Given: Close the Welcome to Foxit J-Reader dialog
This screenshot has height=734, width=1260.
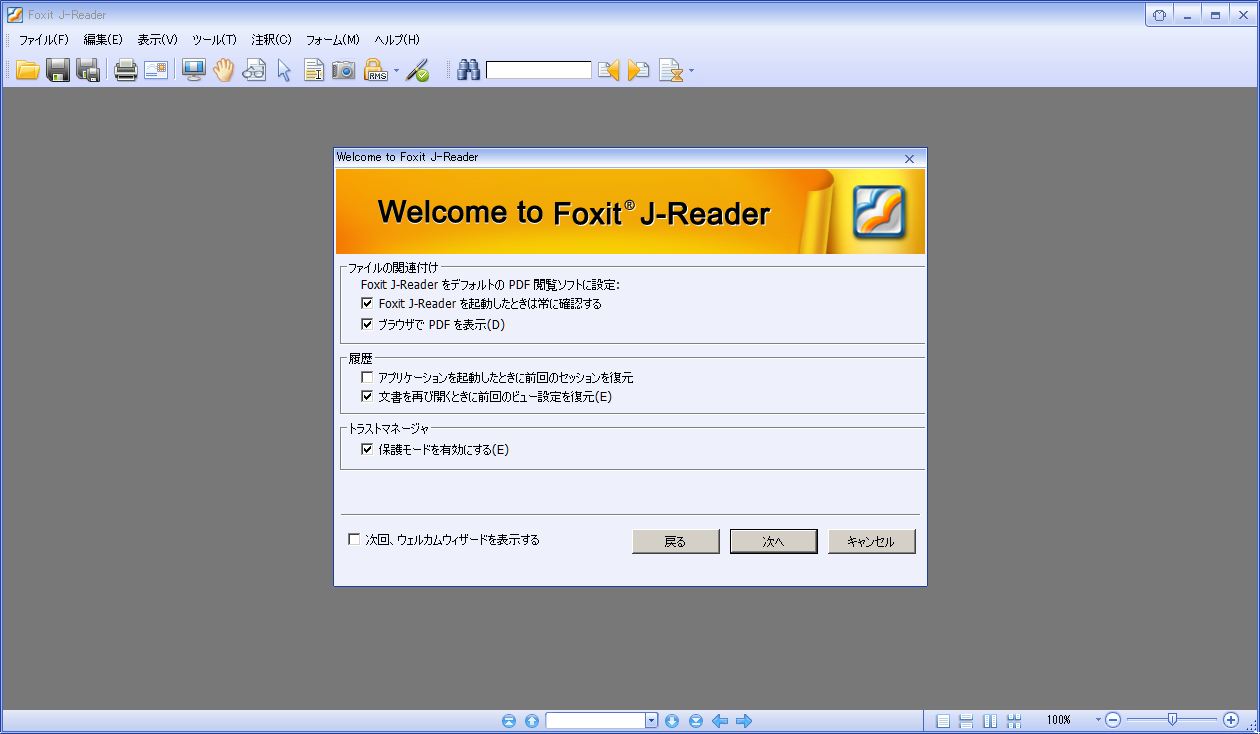Looking at the screenshot, I should pyautogui.click(x=909, y=158).
